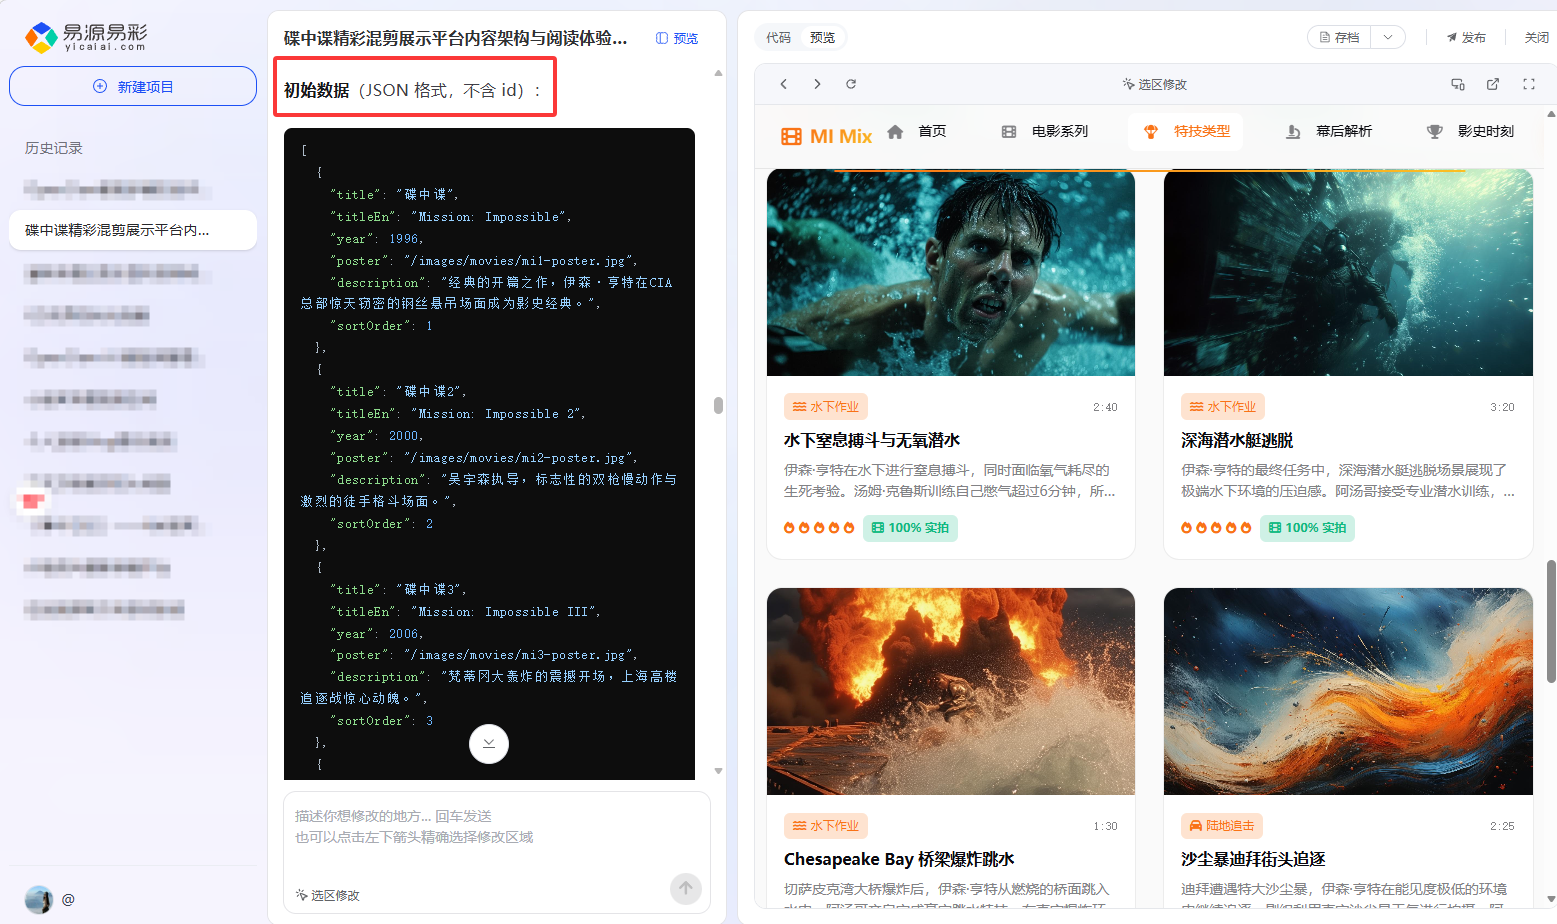Toggle the responsive device preview icon
This screenshot has height=924, width=1557.
(x=1457, y=84)
